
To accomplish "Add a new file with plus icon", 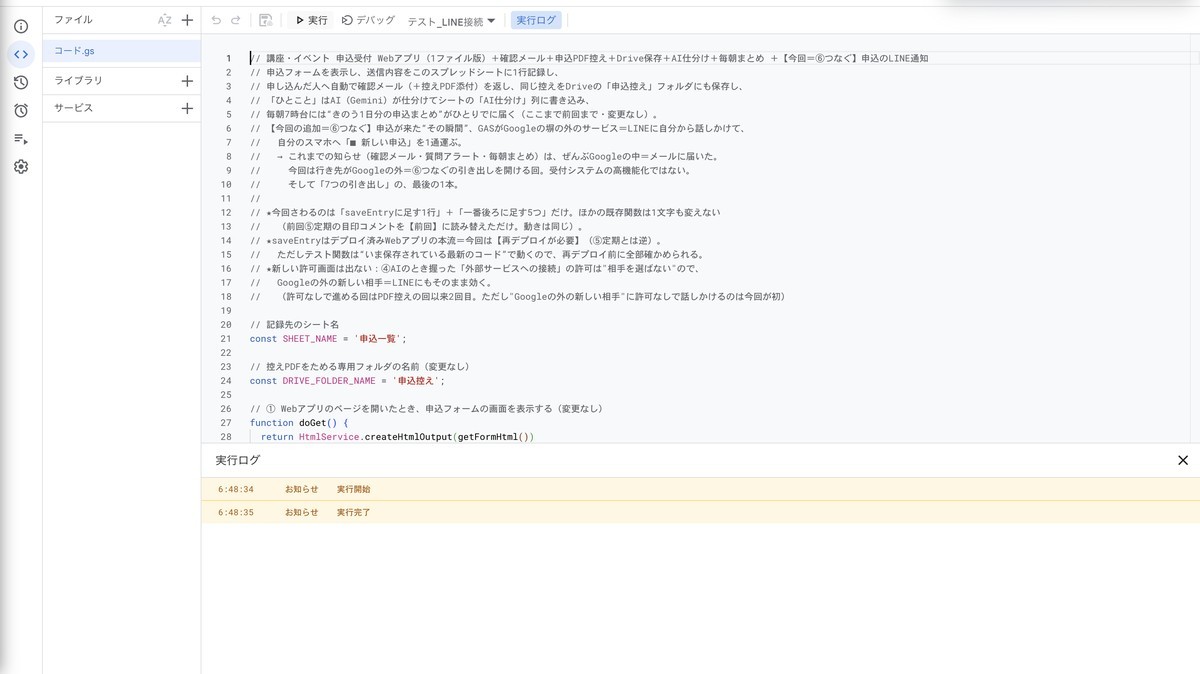I will [x=187, y=20].
